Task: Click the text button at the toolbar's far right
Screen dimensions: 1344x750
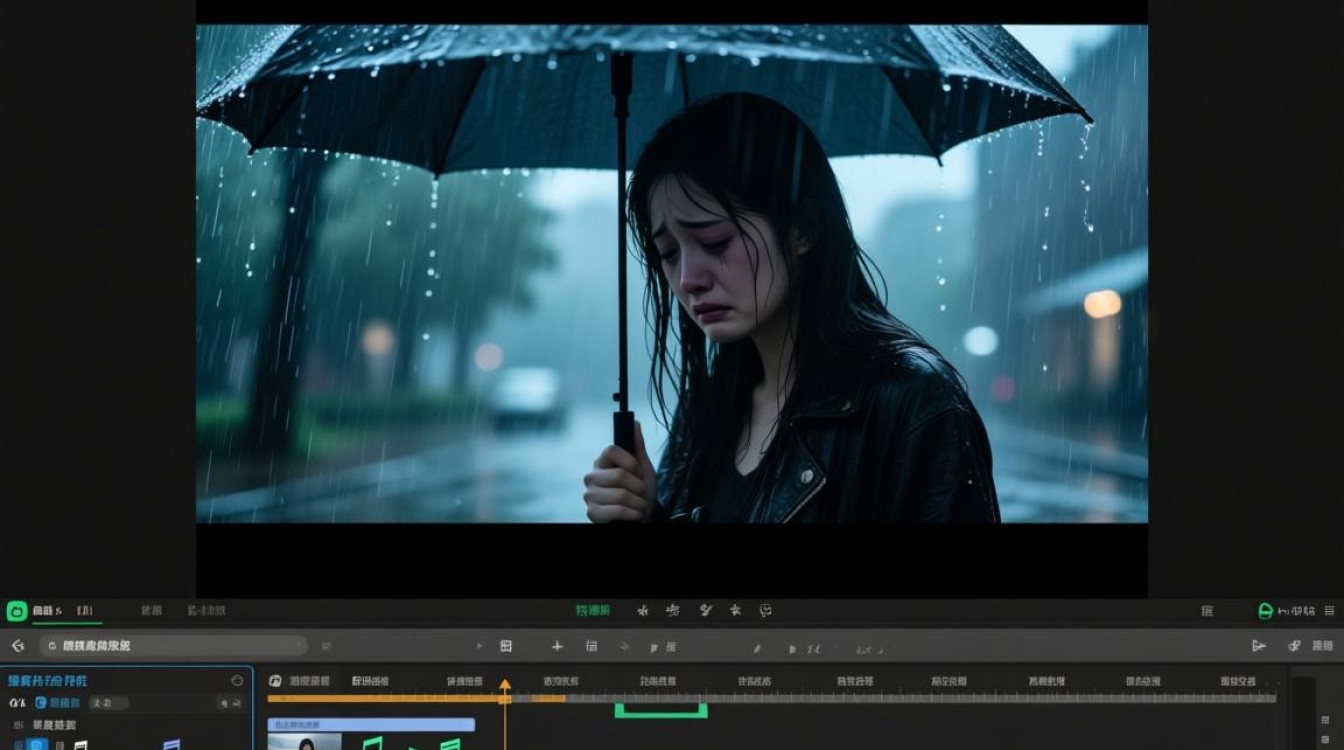Action: point(1322,646)
